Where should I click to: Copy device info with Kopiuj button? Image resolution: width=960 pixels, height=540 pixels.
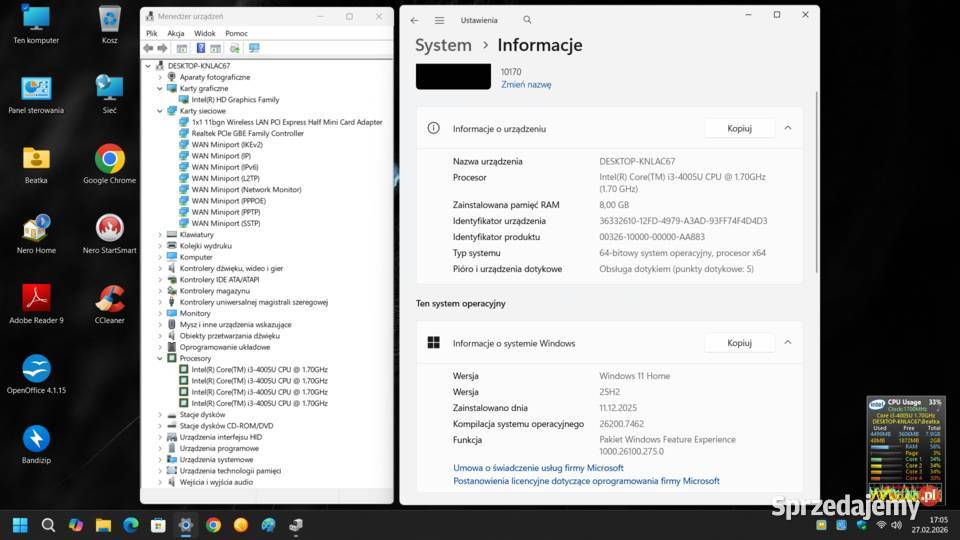tap(739, 128)
